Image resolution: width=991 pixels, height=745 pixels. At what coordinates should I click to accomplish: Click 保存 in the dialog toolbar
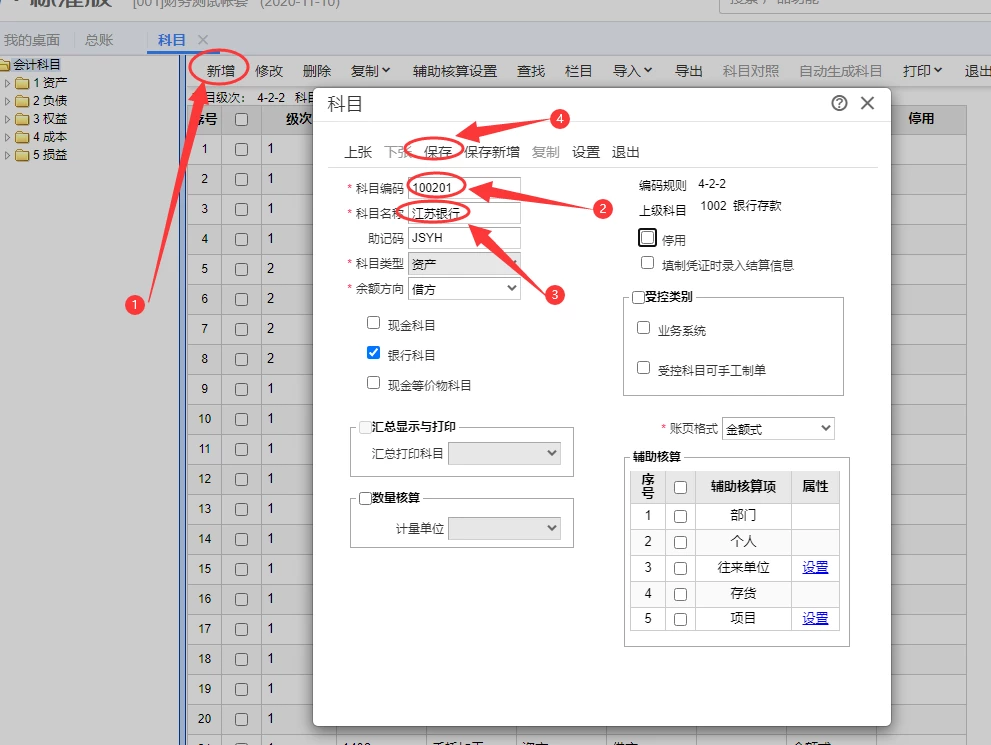tap(438, 152)
